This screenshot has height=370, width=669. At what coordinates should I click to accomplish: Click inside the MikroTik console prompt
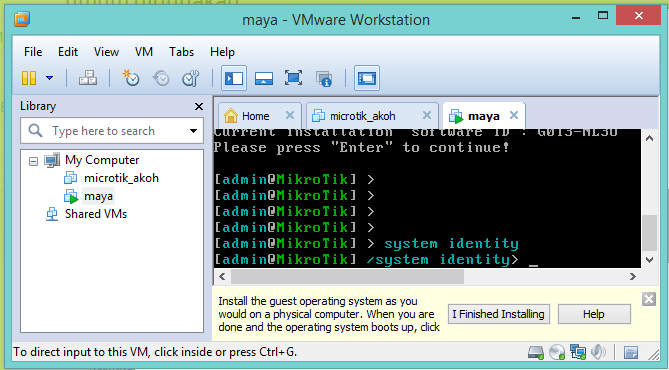(427, 198)
